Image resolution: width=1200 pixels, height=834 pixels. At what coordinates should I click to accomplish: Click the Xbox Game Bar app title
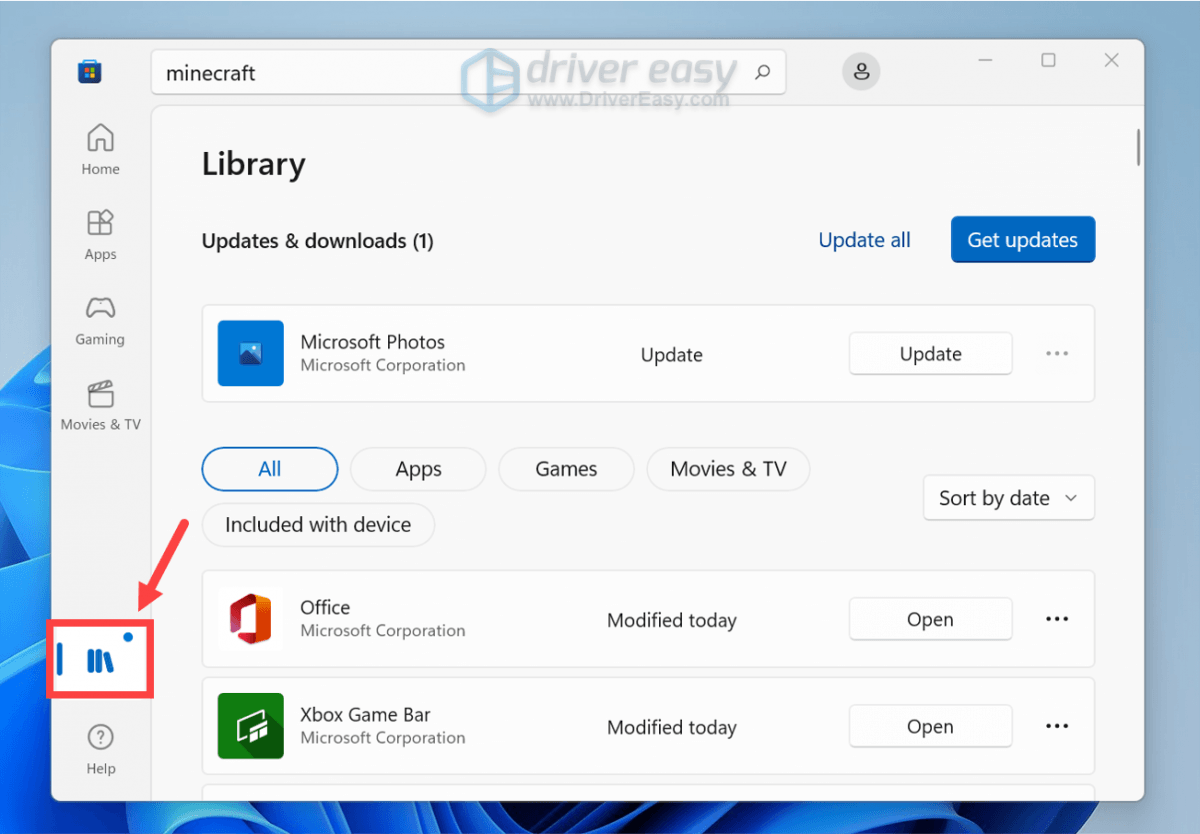point(366,714)
